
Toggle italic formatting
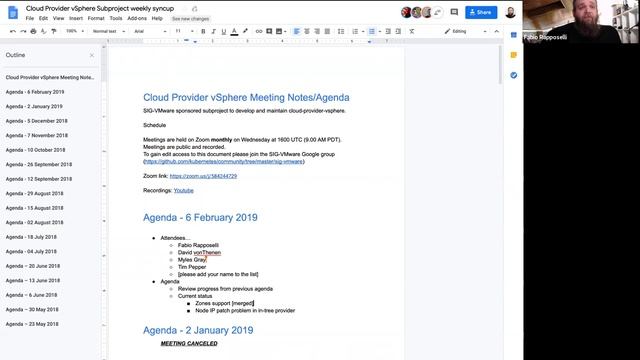[x=213, y=31]
